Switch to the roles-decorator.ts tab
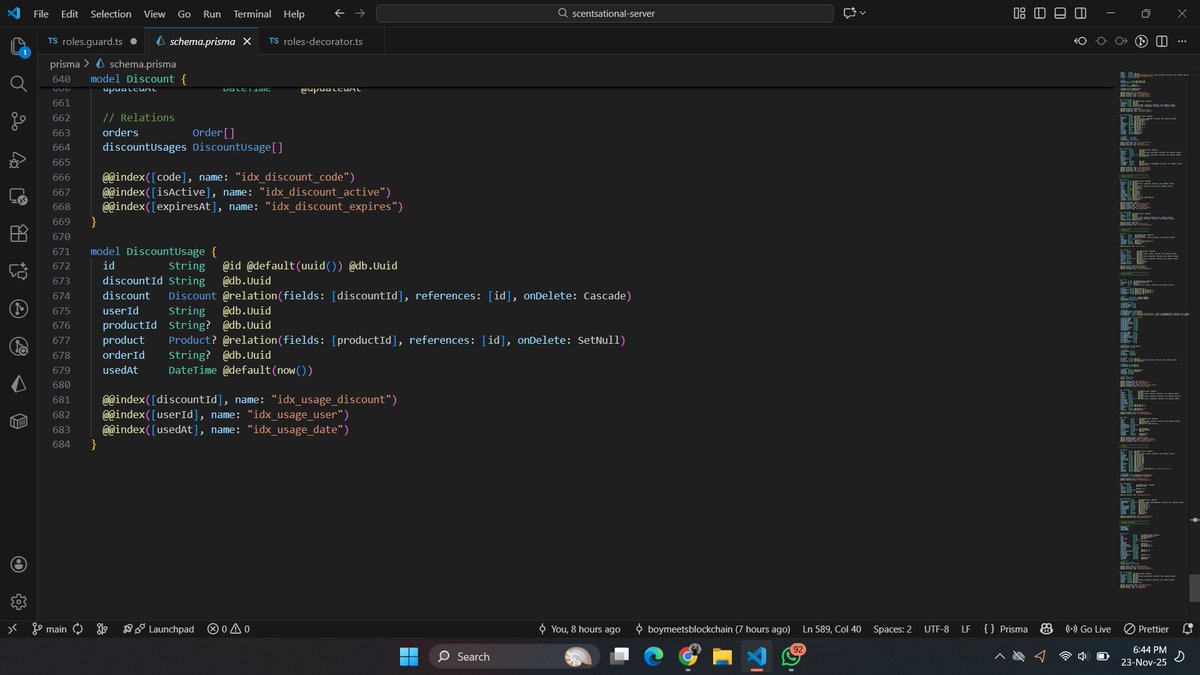This screenshot has height=675, width=1200. point(322,41)
